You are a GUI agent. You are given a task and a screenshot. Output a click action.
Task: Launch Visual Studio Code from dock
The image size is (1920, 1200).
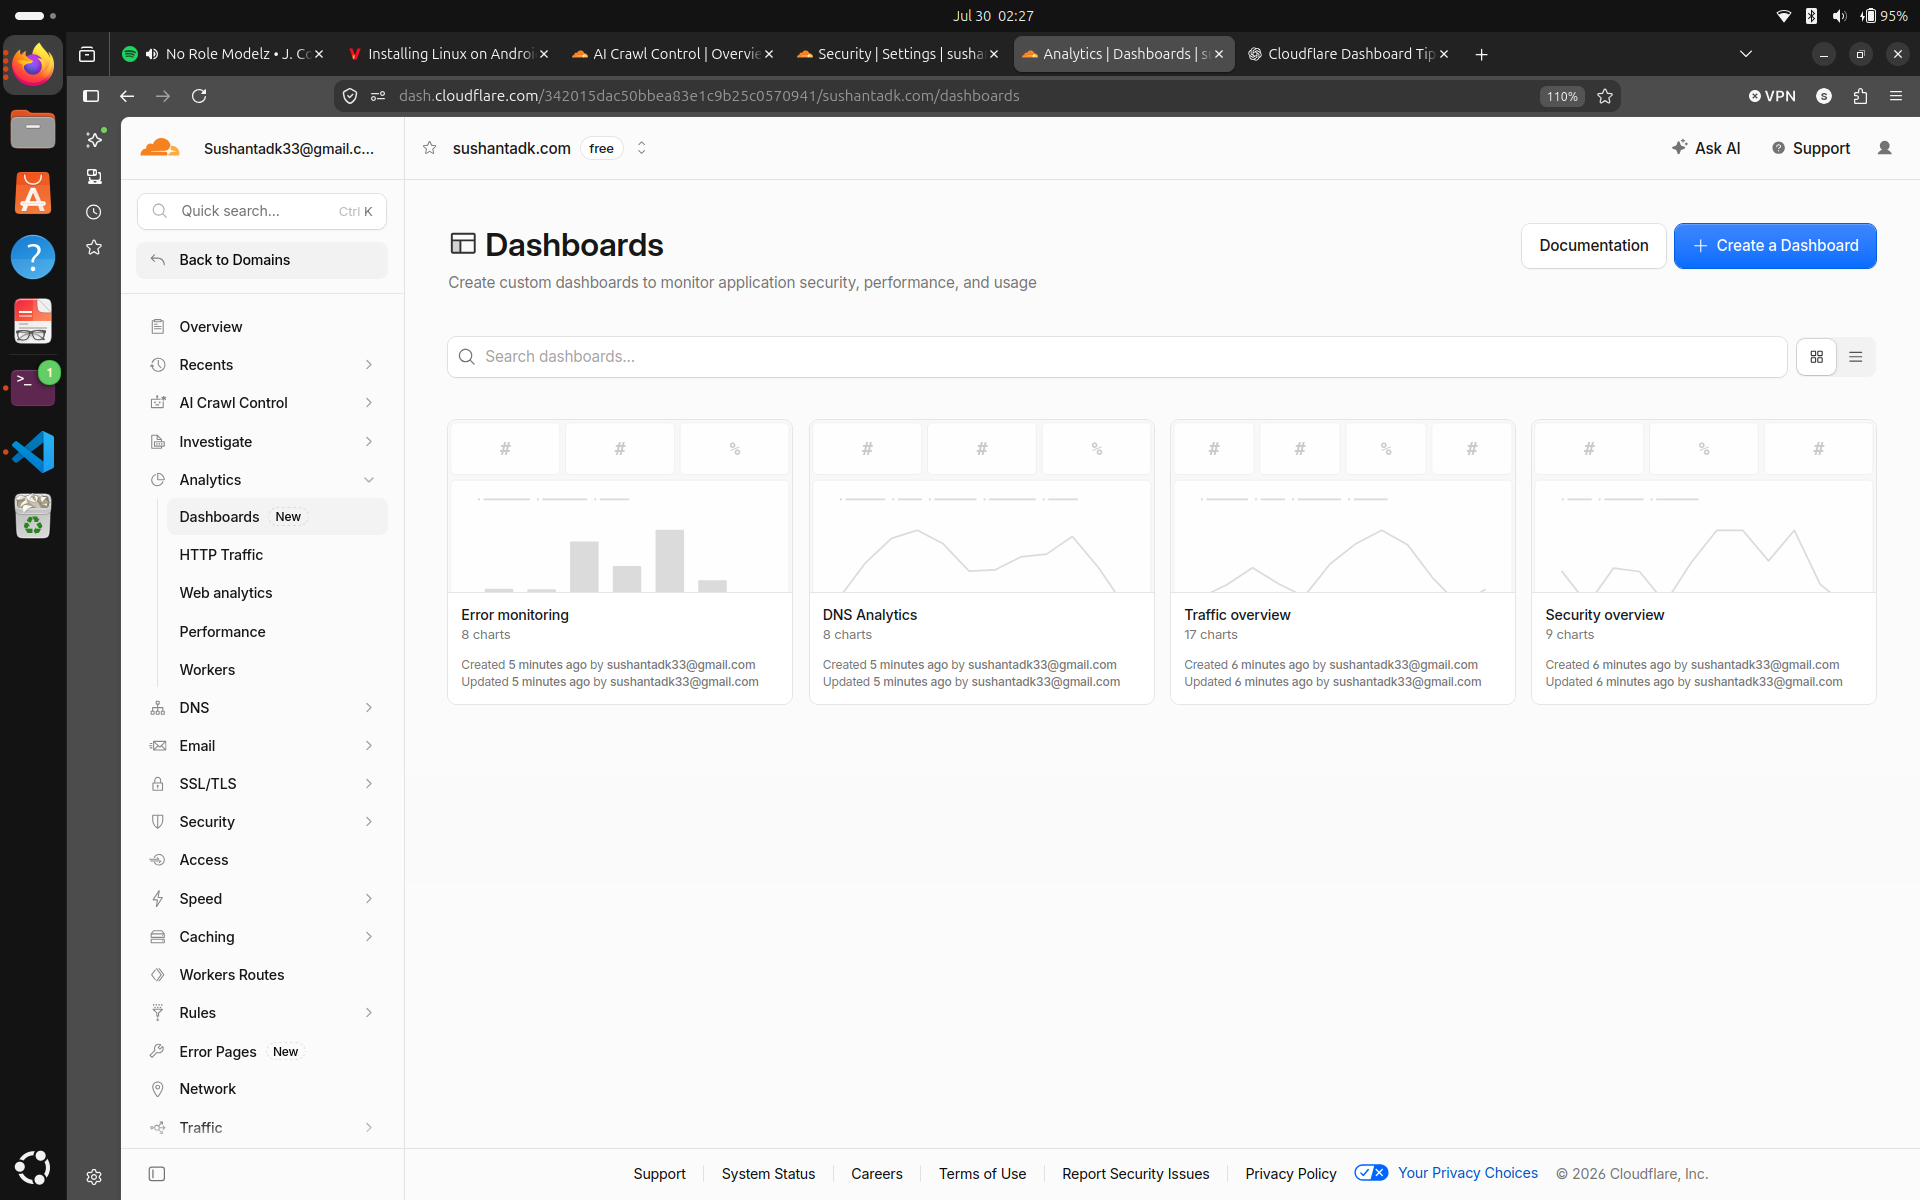pos(33,452)
